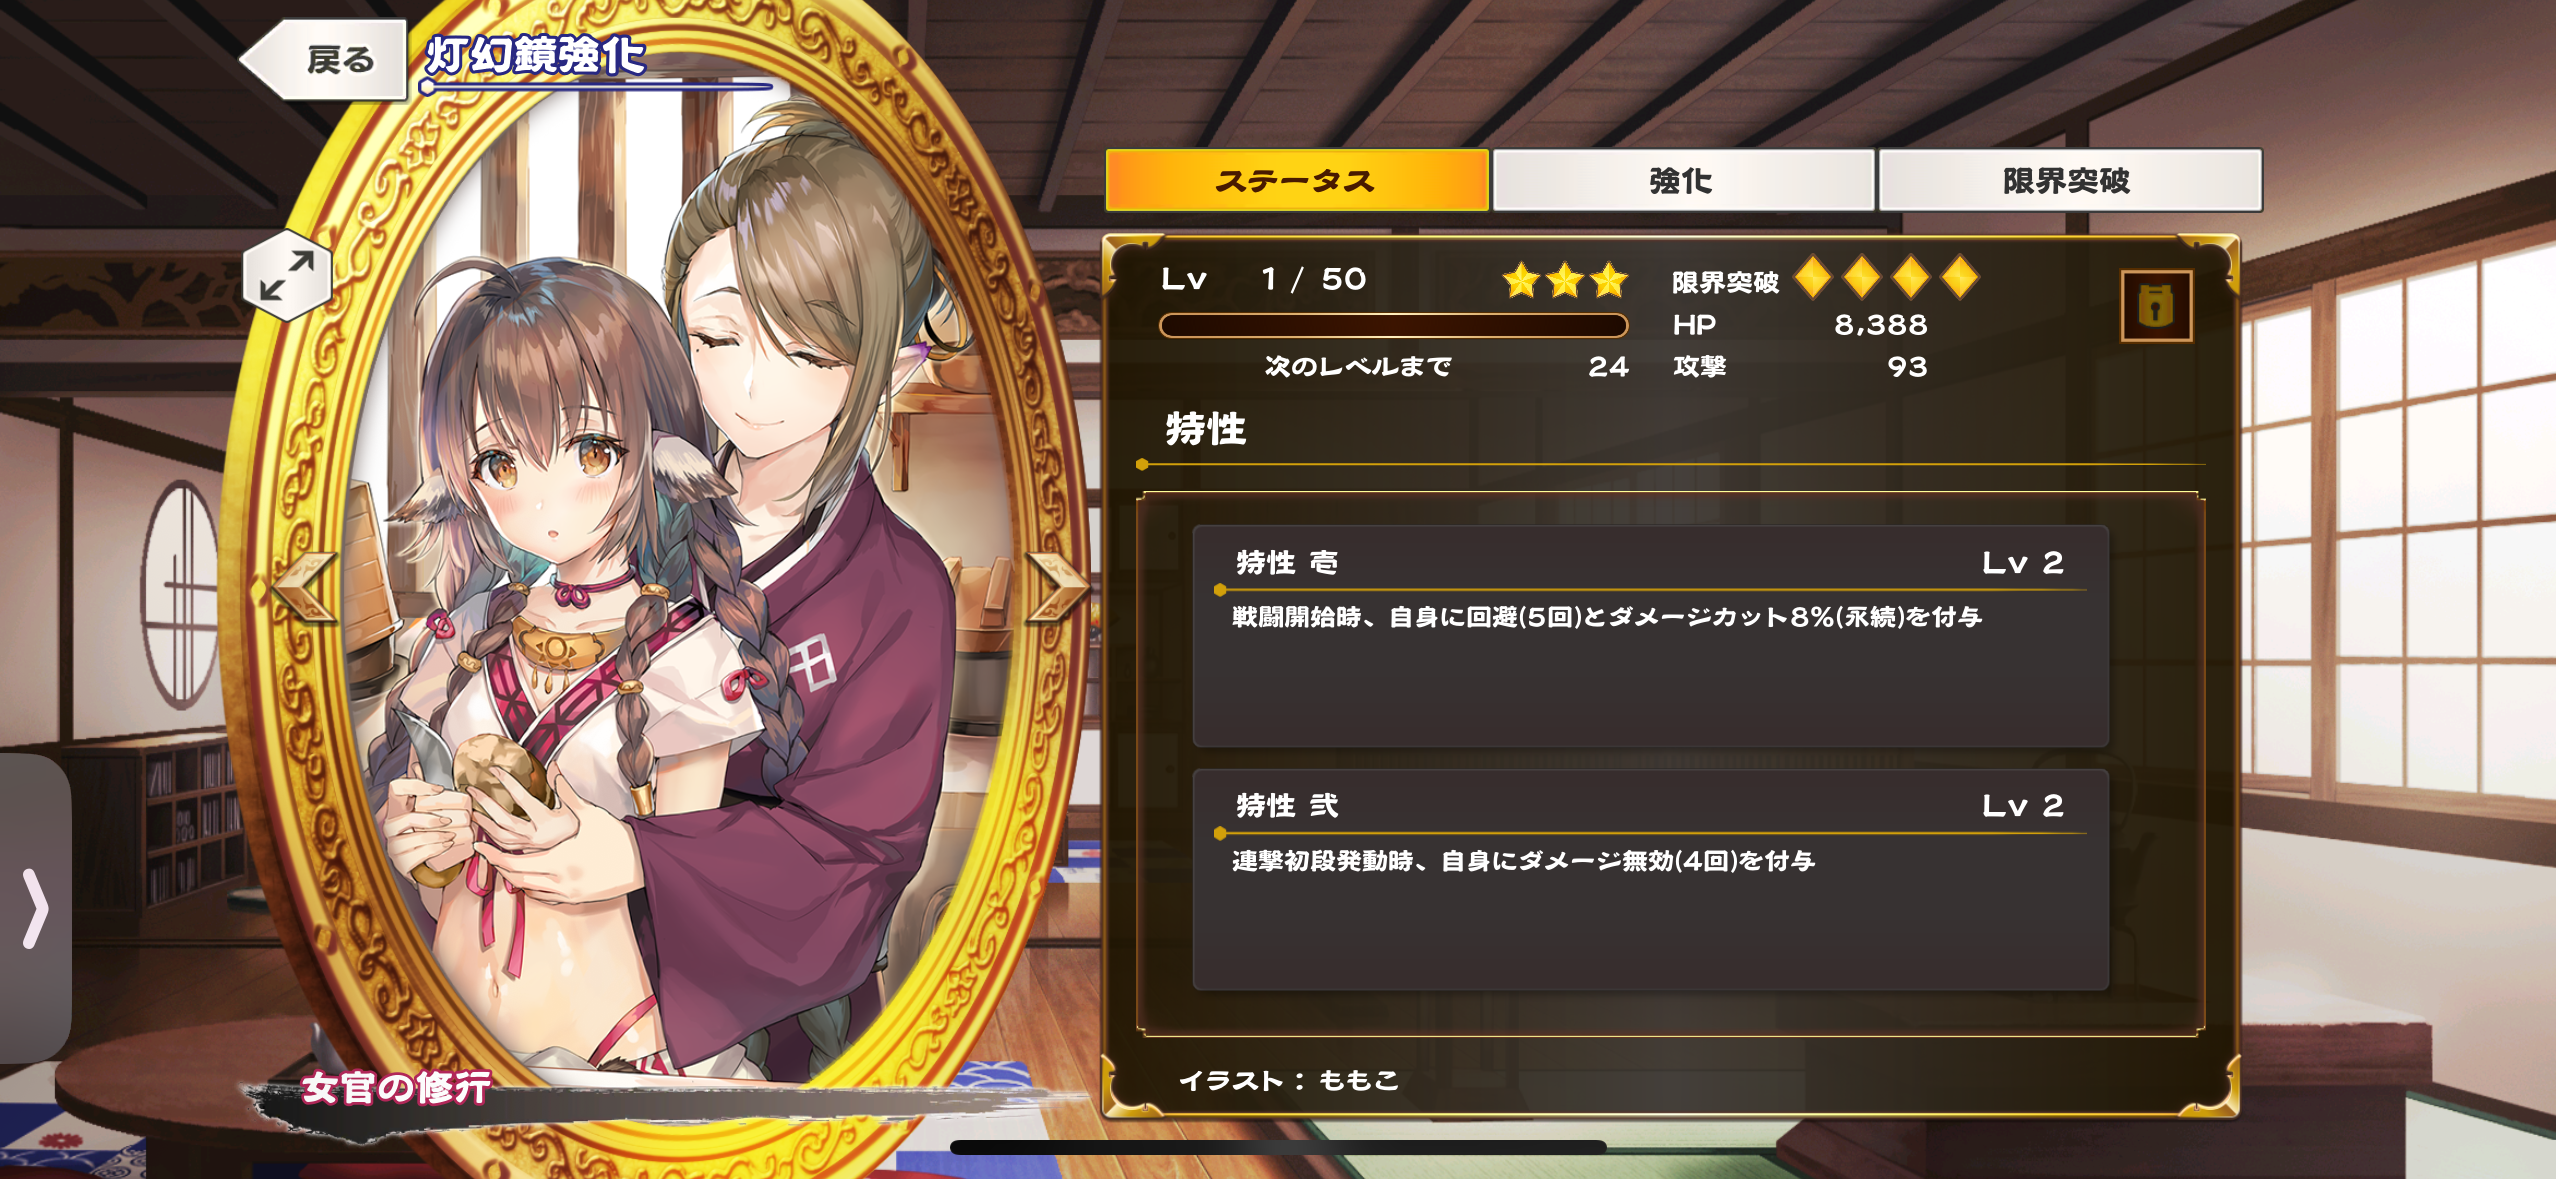Click the experience progress bar
Viewport: 2556px width, 1179px height.
[1393, 326]
